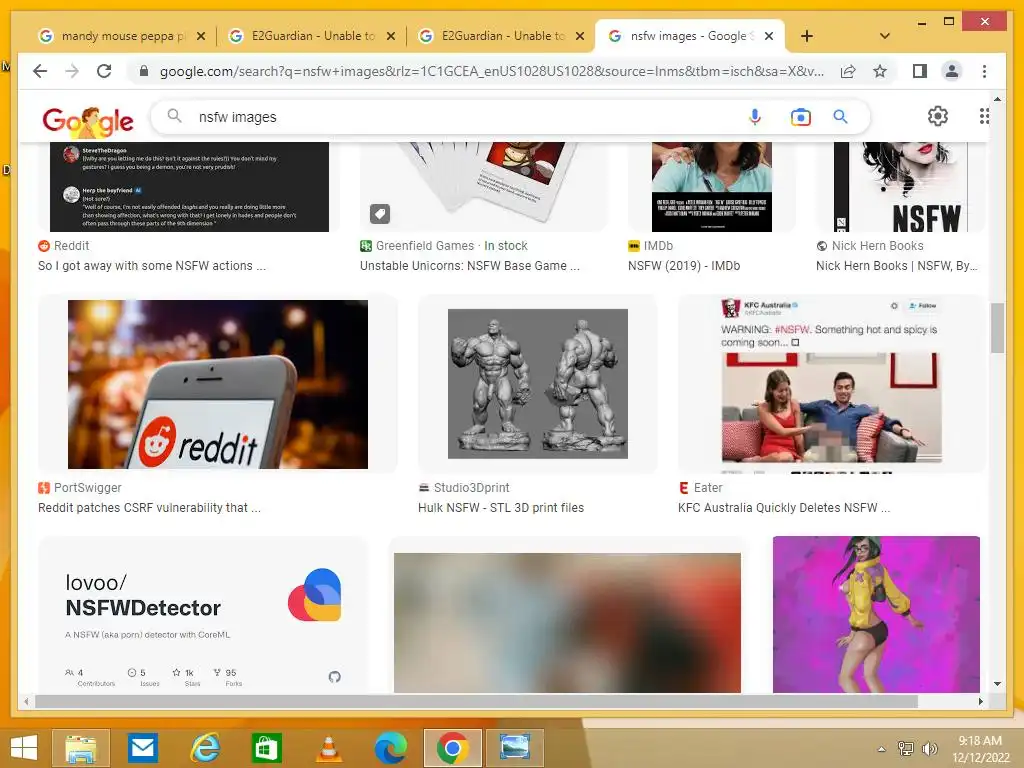The image size is (1024, 768).
Task: Close the nsfw images tab
Action: [769, 36]
